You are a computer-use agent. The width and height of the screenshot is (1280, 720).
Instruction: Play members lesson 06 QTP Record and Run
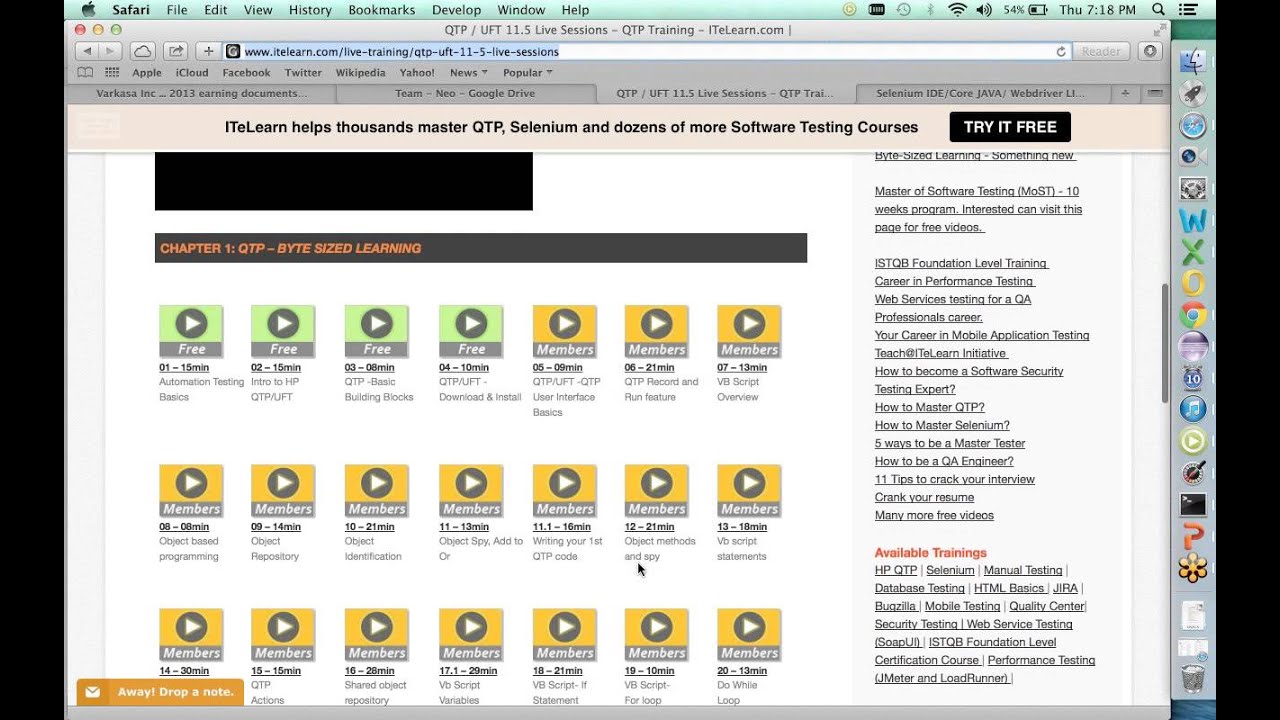(x=657, y=331)
